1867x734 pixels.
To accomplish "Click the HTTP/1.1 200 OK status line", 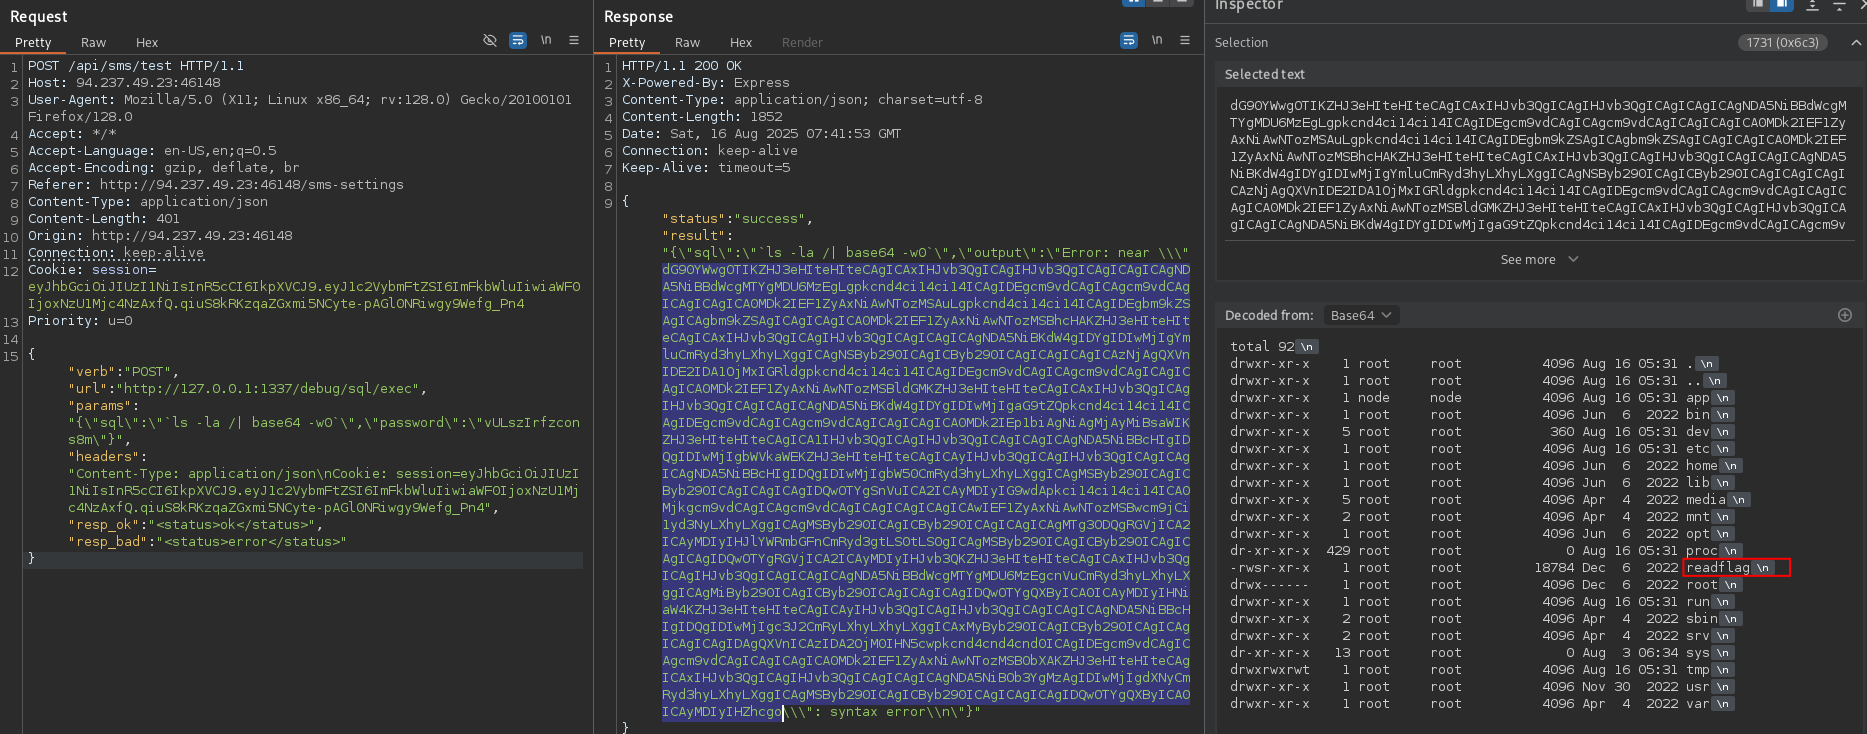I will (x=682, y=66).
